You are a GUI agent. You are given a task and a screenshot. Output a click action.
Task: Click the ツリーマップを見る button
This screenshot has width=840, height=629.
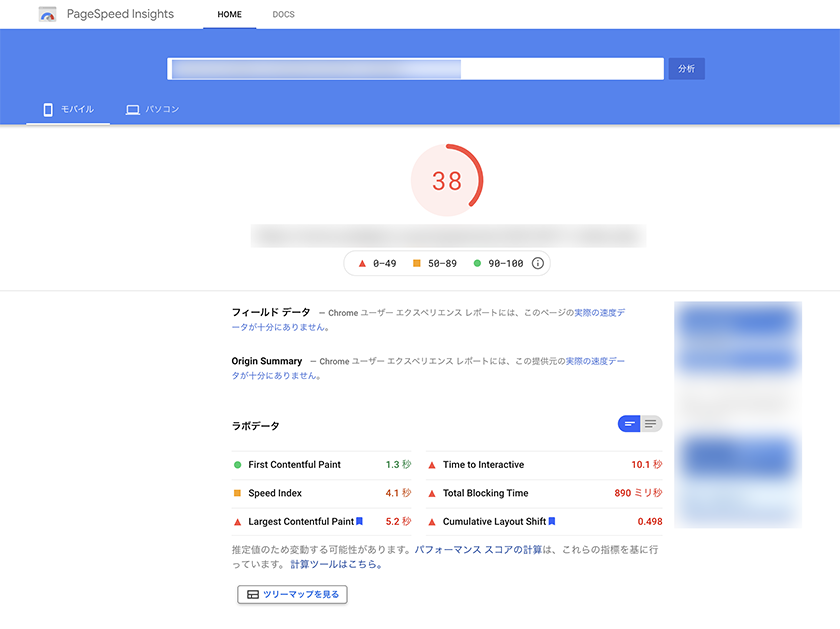click(292, 594)
